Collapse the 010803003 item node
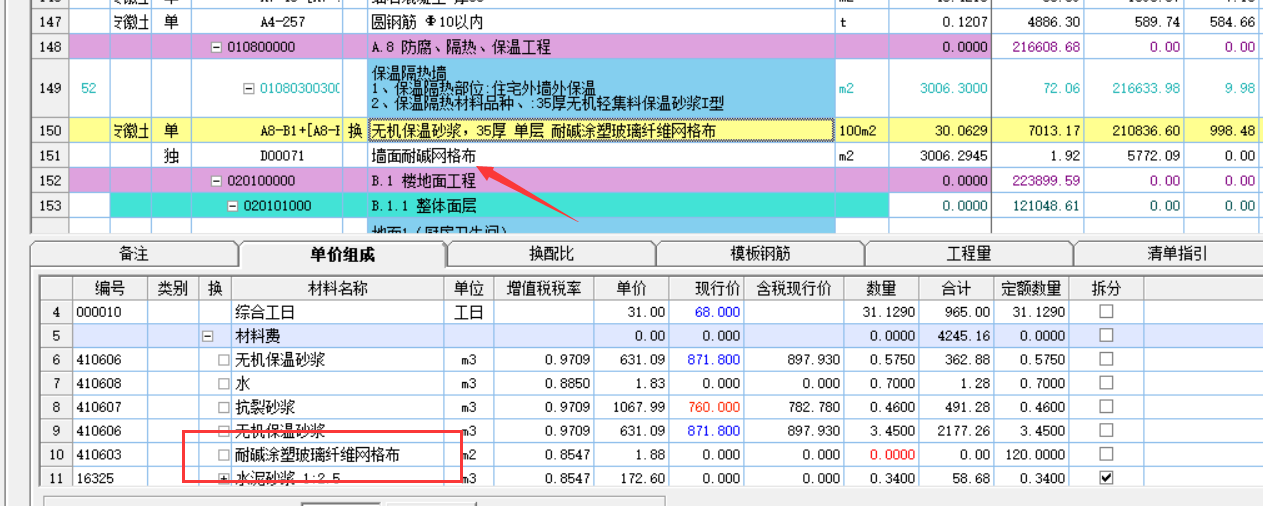This screenshot has width=1263, height=506. pos(249,89)
